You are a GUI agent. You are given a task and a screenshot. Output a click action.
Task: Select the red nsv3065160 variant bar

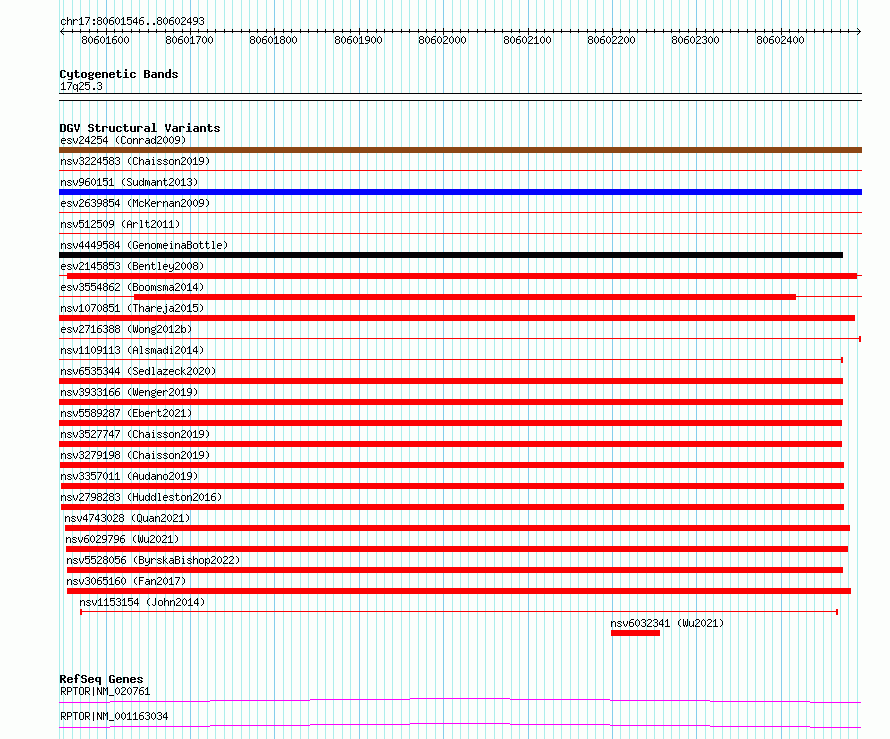[459, 591]
